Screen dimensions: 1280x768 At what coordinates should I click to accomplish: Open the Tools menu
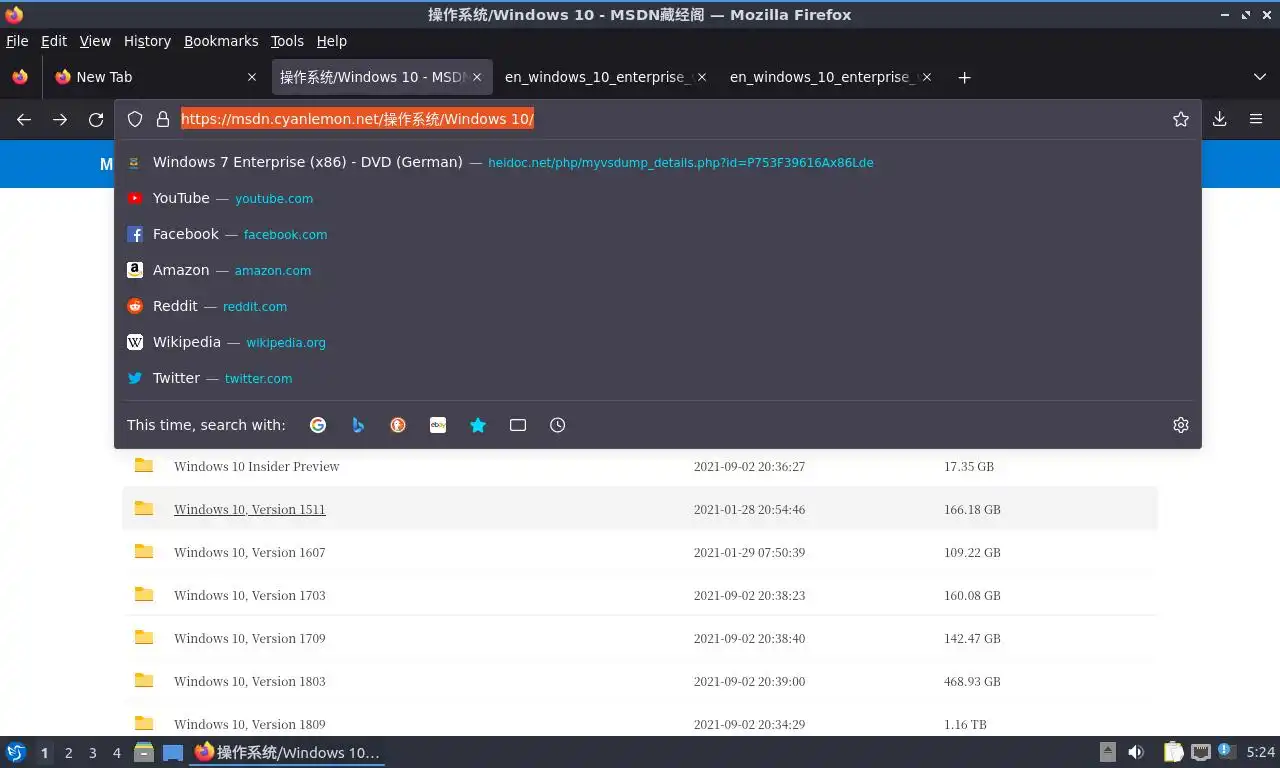pyautogui.click(x=287, y=41)
